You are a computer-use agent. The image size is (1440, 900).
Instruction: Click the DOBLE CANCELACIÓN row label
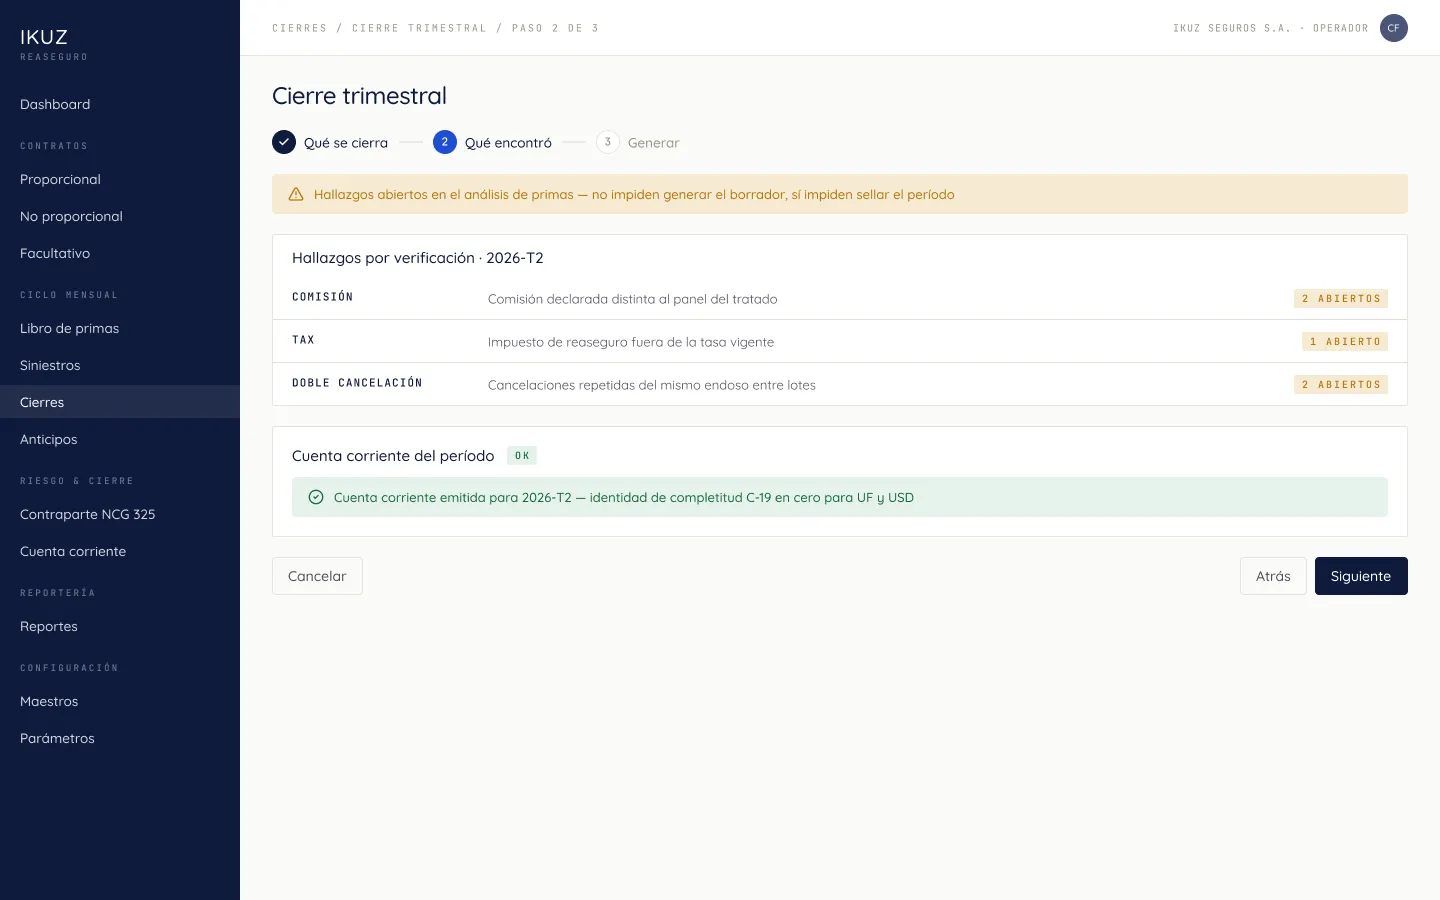(357, 383)
